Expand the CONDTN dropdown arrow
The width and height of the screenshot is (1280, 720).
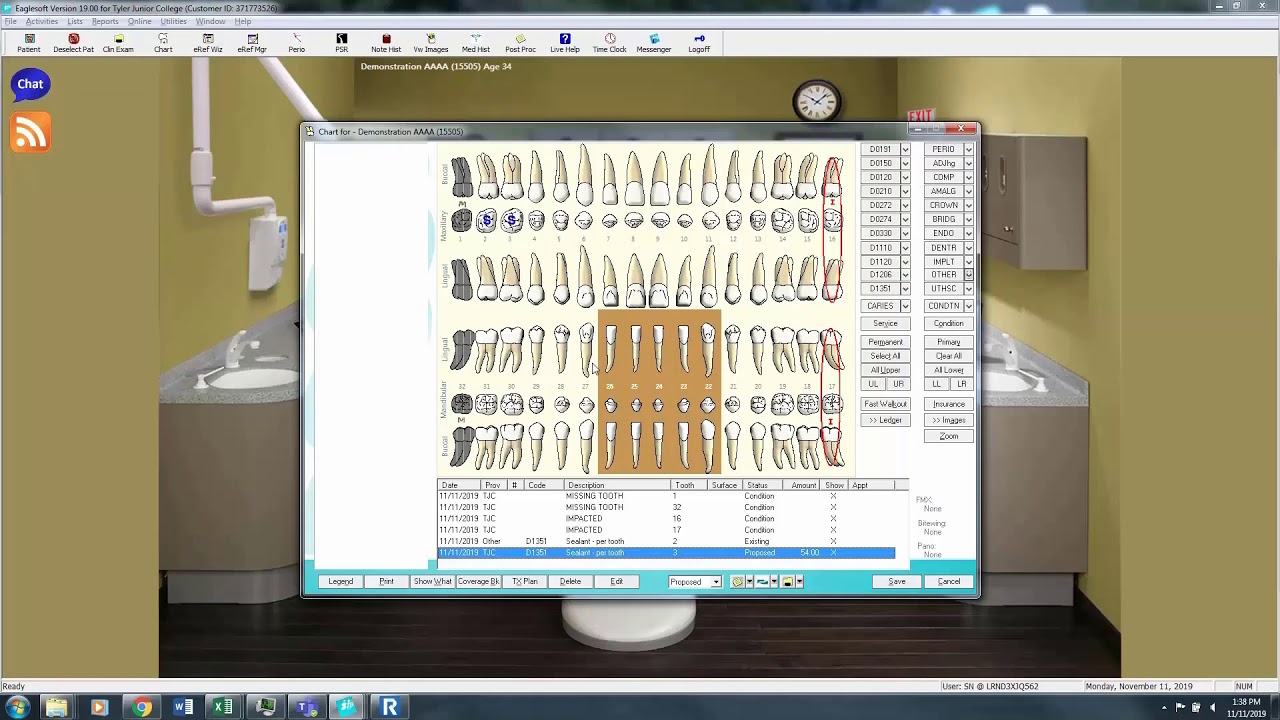pyautogui.click(x=968, y=306)
